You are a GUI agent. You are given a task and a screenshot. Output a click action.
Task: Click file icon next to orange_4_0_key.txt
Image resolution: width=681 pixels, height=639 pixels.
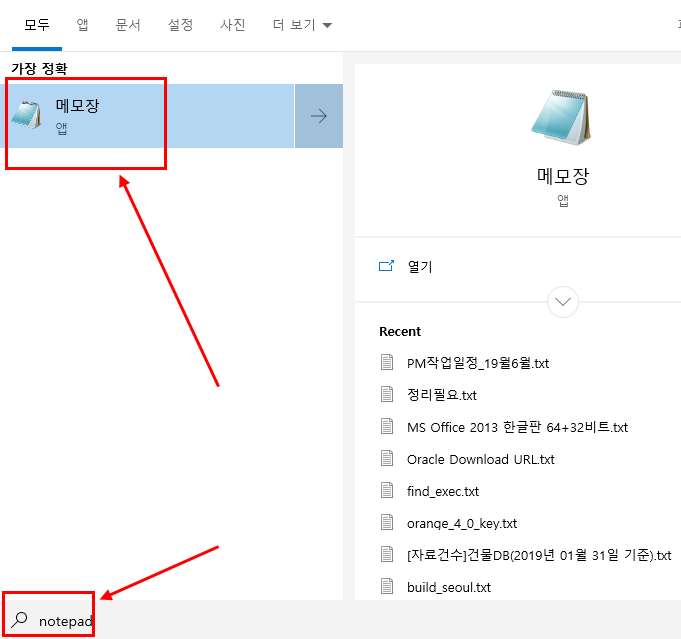[387, 523]
